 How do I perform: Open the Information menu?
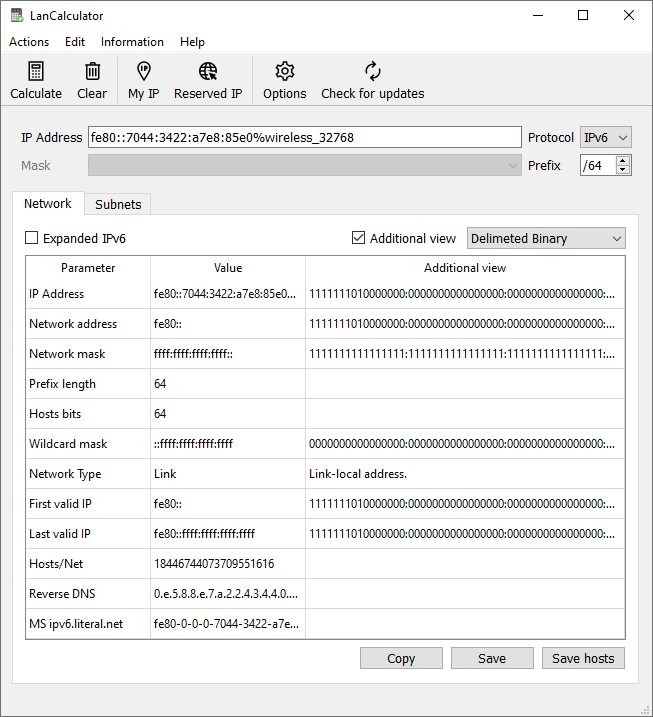pos(132,42)
